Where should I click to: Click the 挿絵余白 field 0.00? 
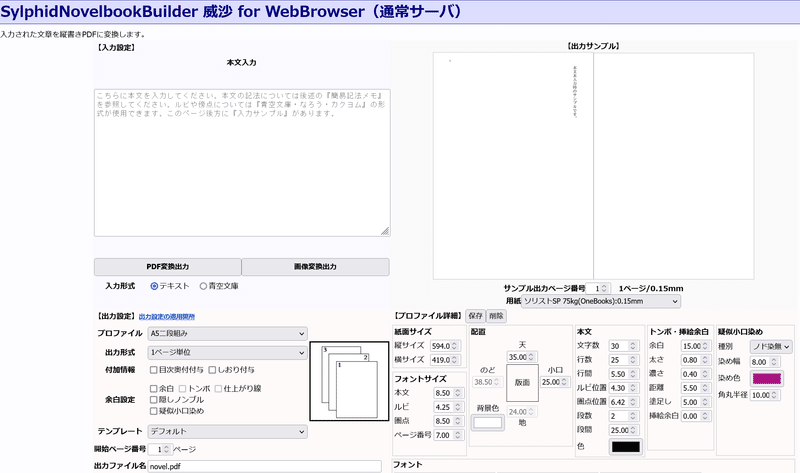tap(696, 416)
